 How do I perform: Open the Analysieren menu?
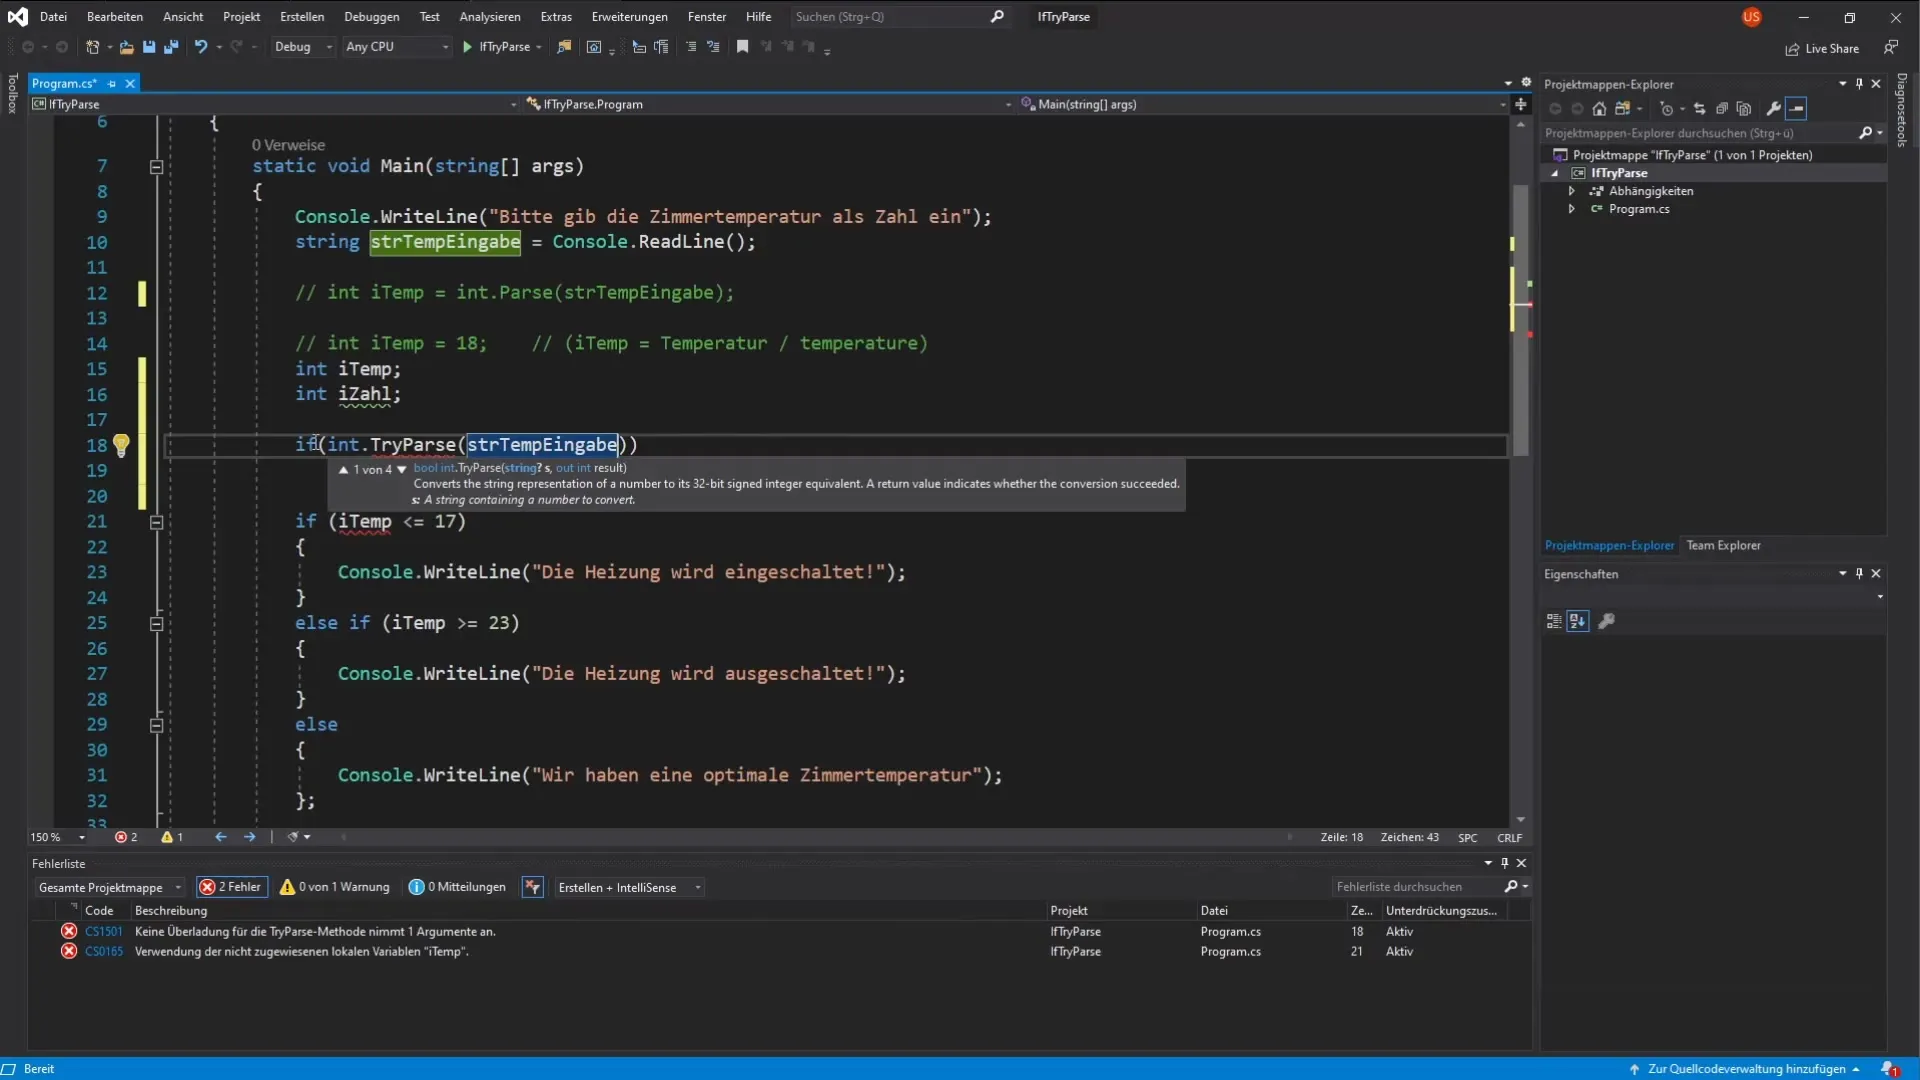point(490,17)
